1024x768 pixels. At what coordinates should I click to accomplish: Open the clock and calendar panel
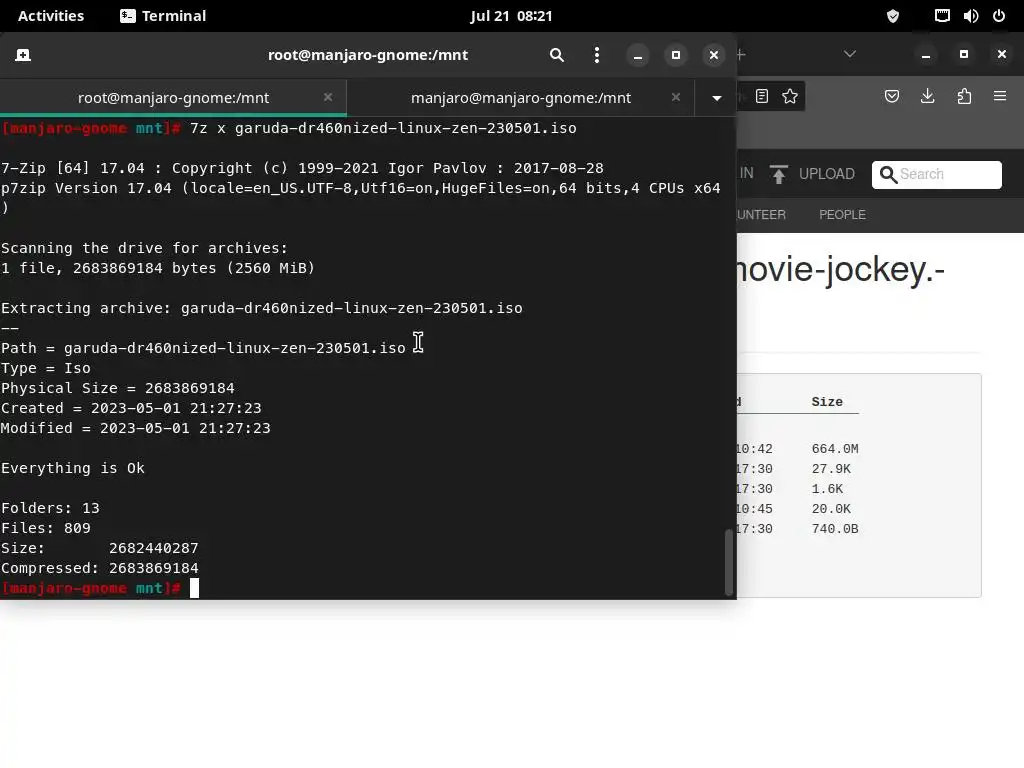click(511, 16)
